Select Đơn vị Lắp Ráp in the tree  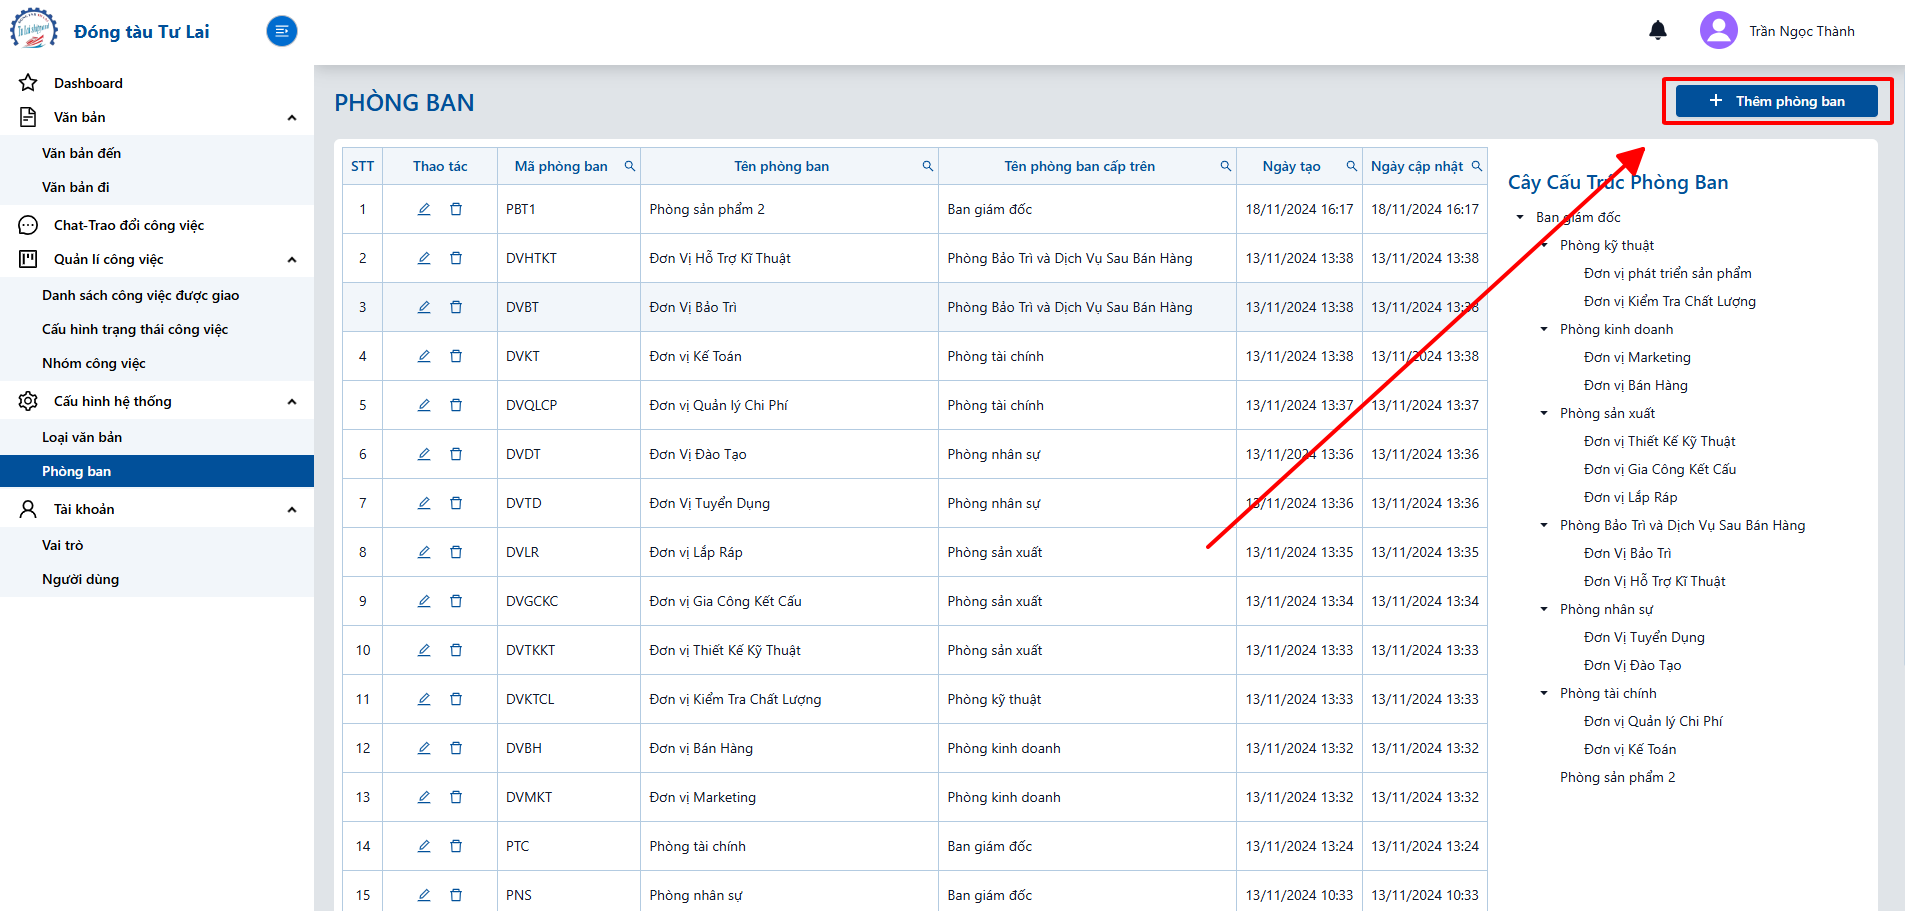[x=1630, y=497]
